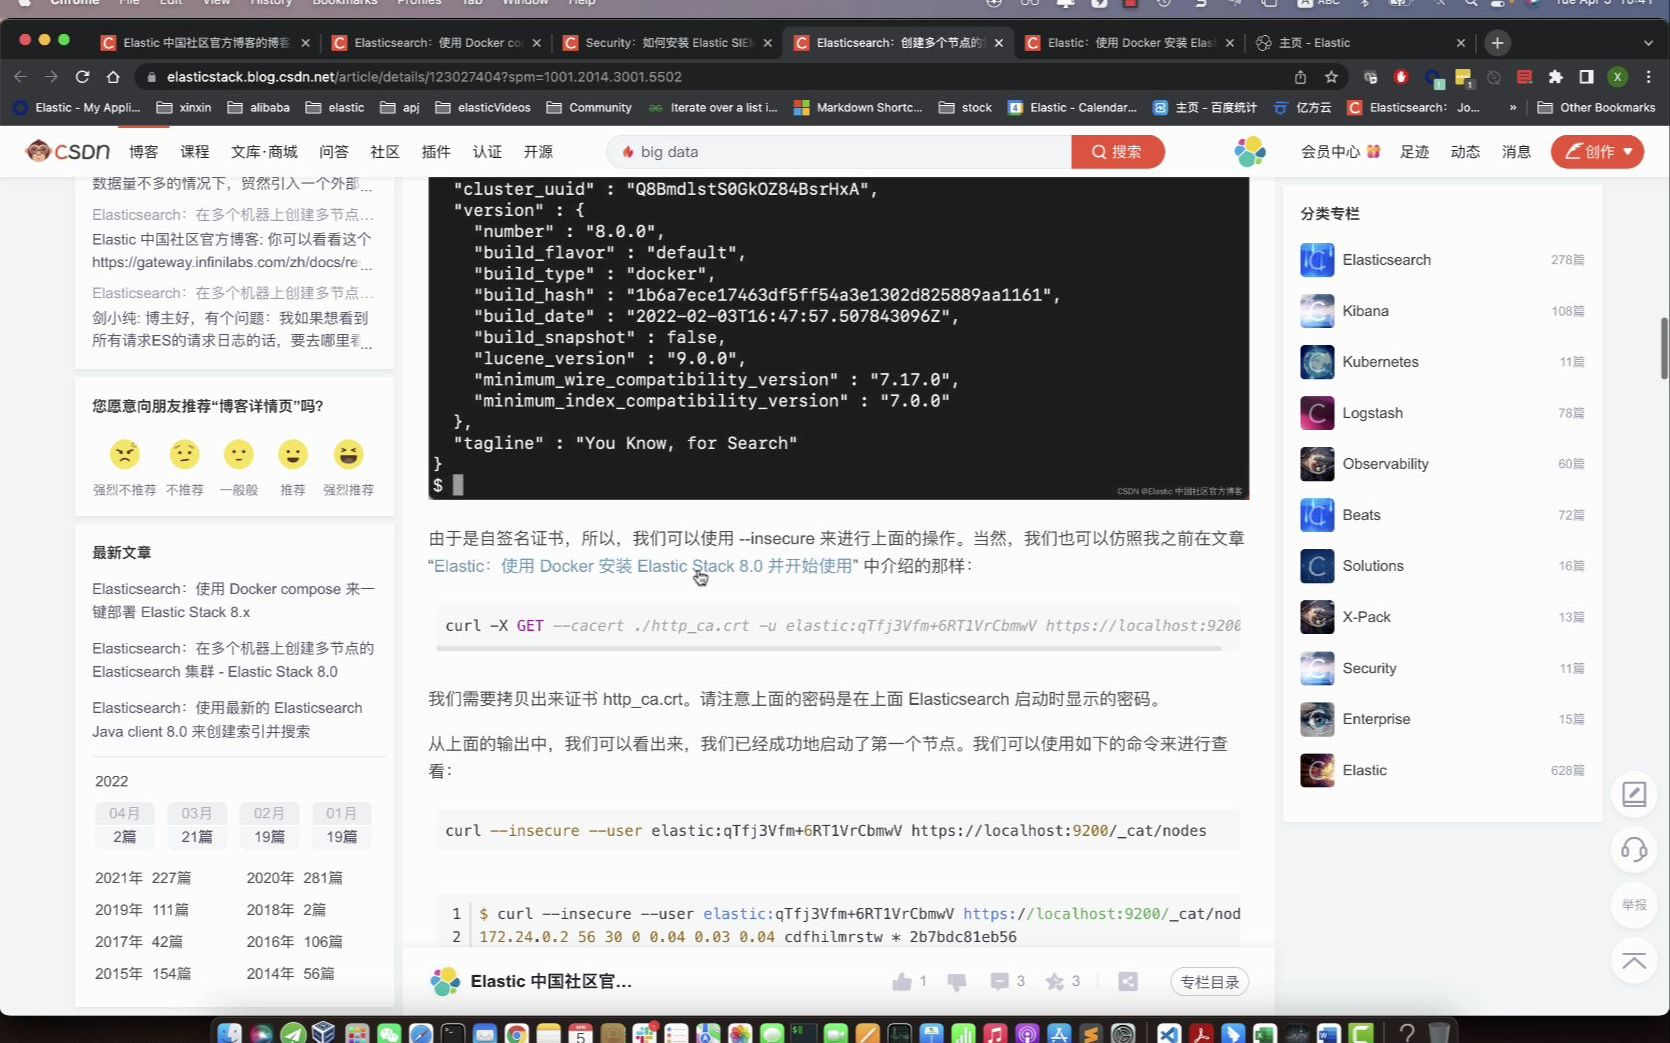Open the Chrome home page button

(x=113, y=77)
